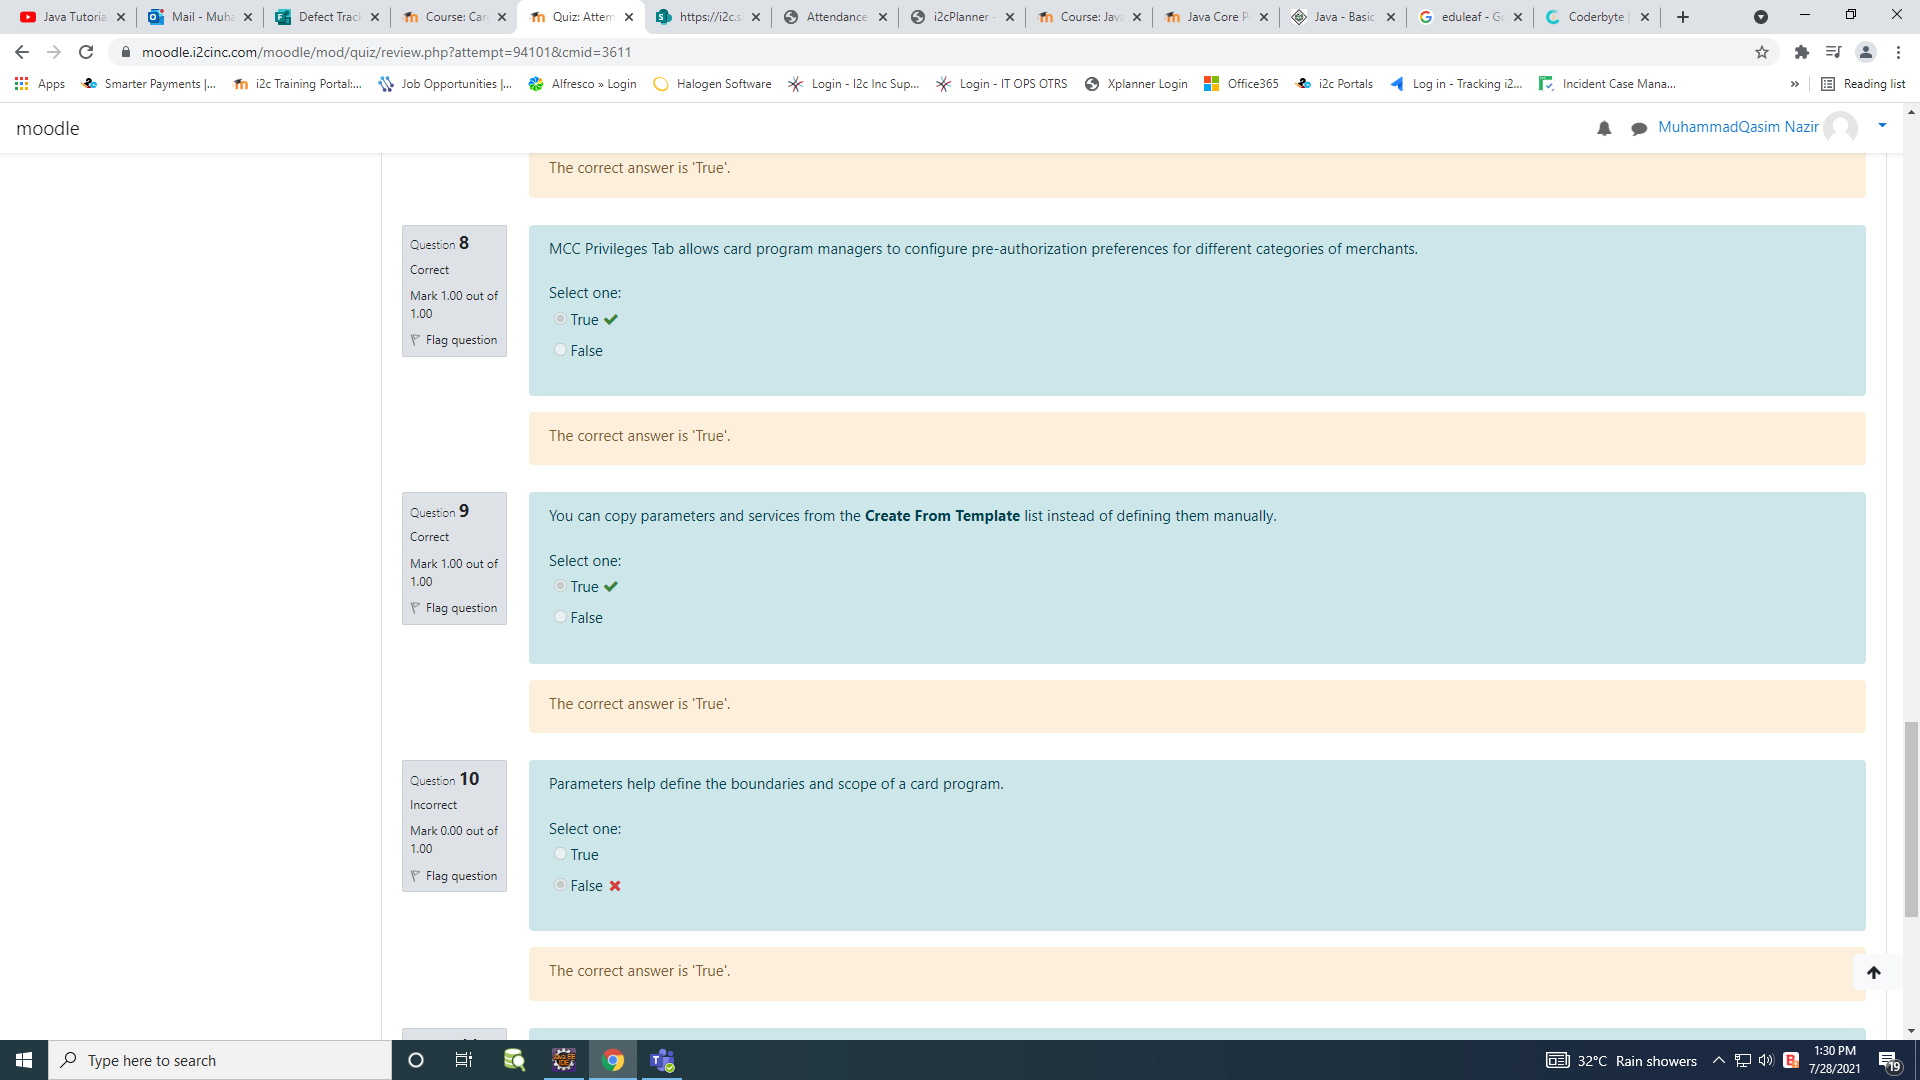Viewport: 1920px width, 1080px height.
Task: Open the new tab plus button
Action: [x=1683, y=17]
